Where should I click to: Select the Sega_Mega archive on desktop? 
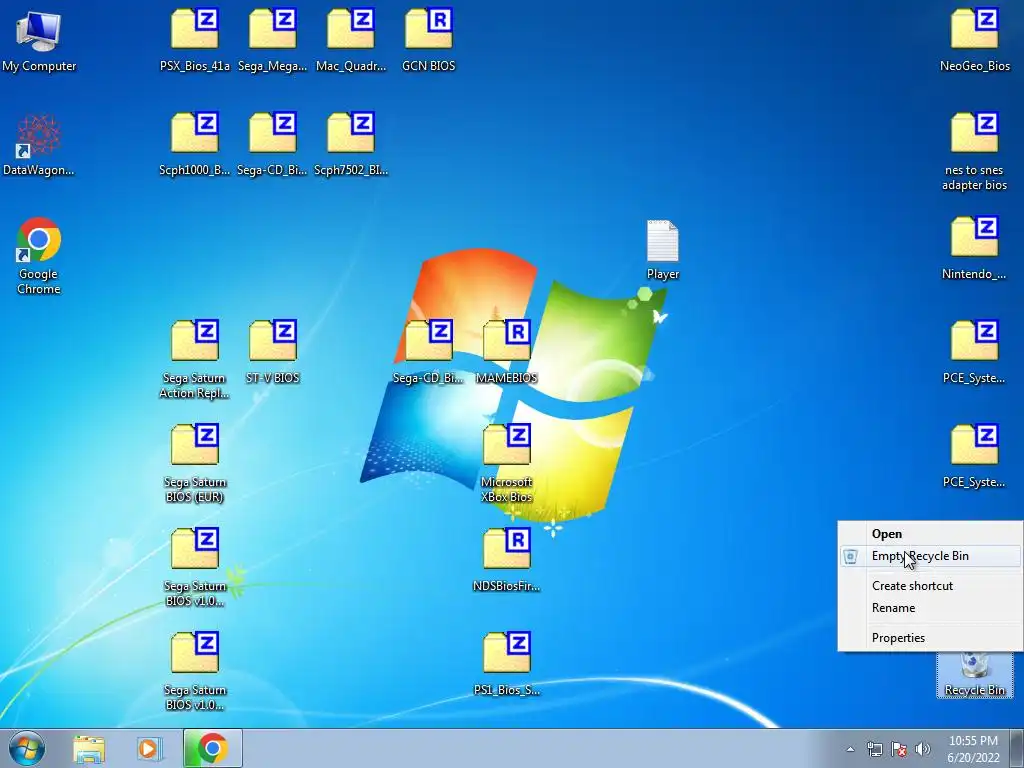(x=272, y=40)
